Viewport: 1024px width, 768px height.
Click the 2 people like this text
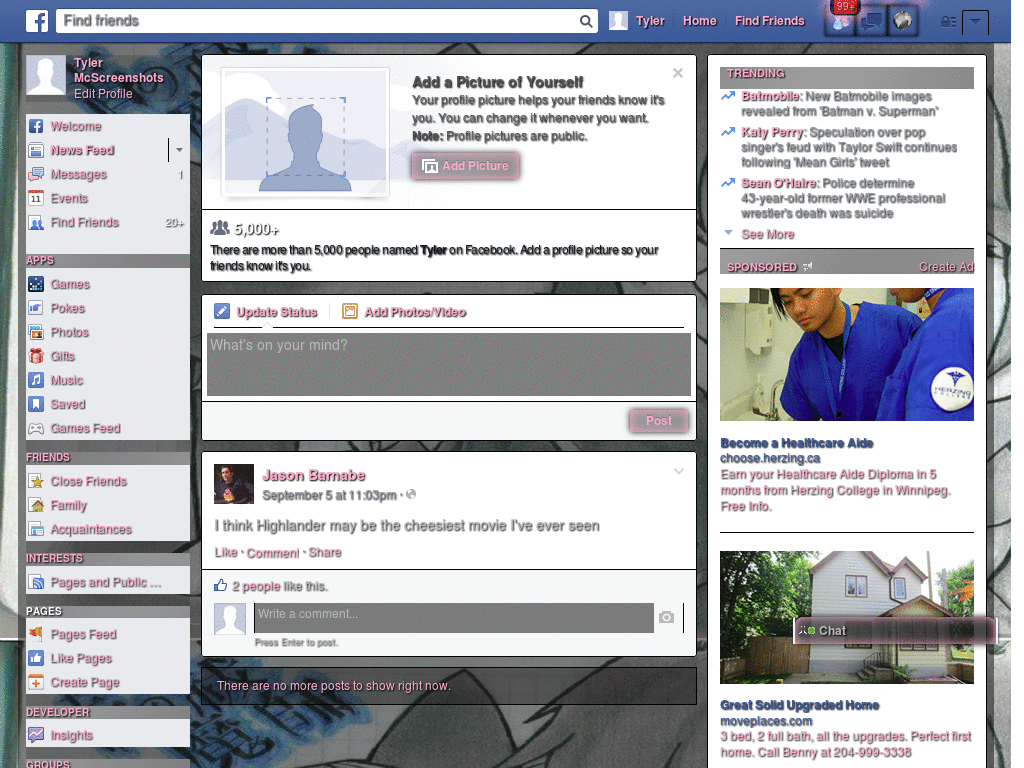tap(280, 586)
